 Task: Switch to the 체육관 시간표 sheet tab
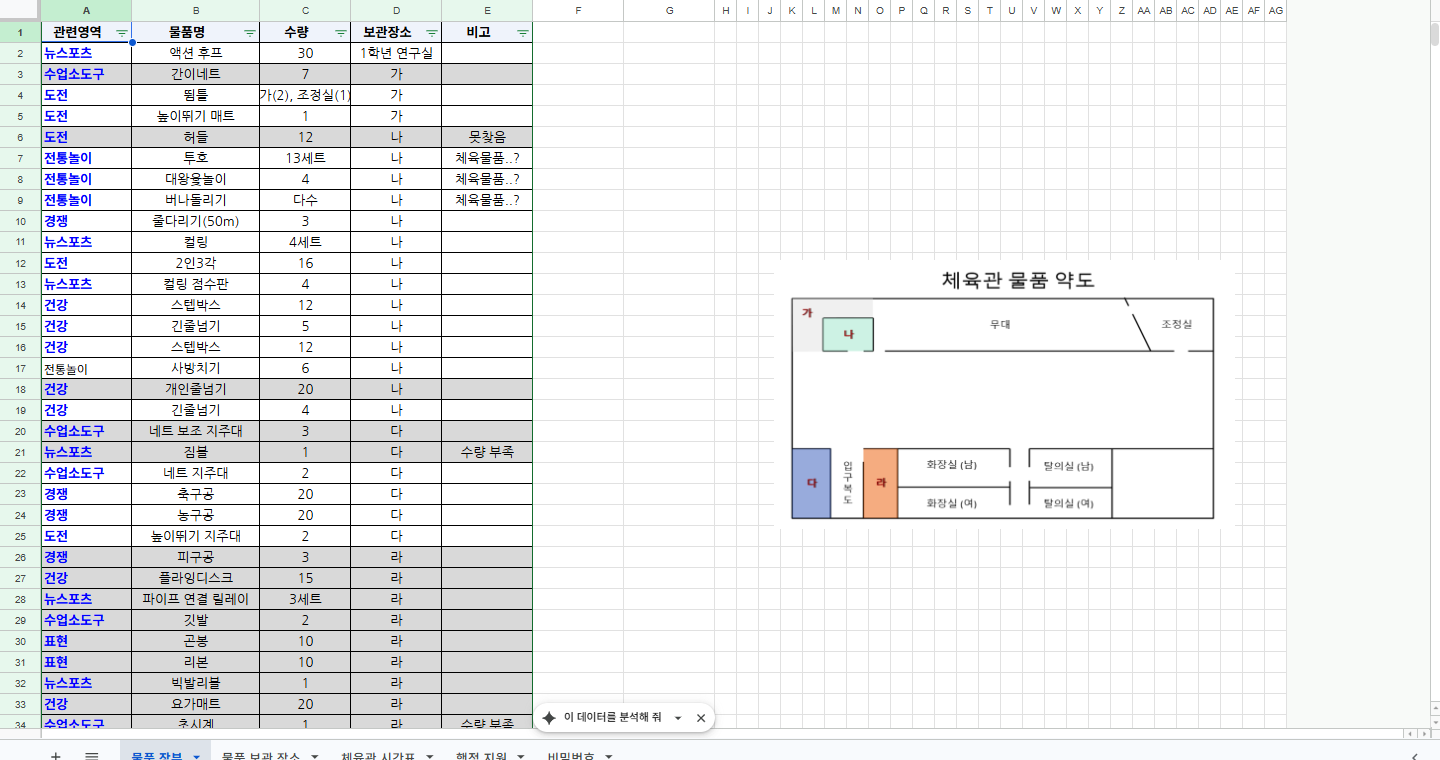(x=380, y=755)
